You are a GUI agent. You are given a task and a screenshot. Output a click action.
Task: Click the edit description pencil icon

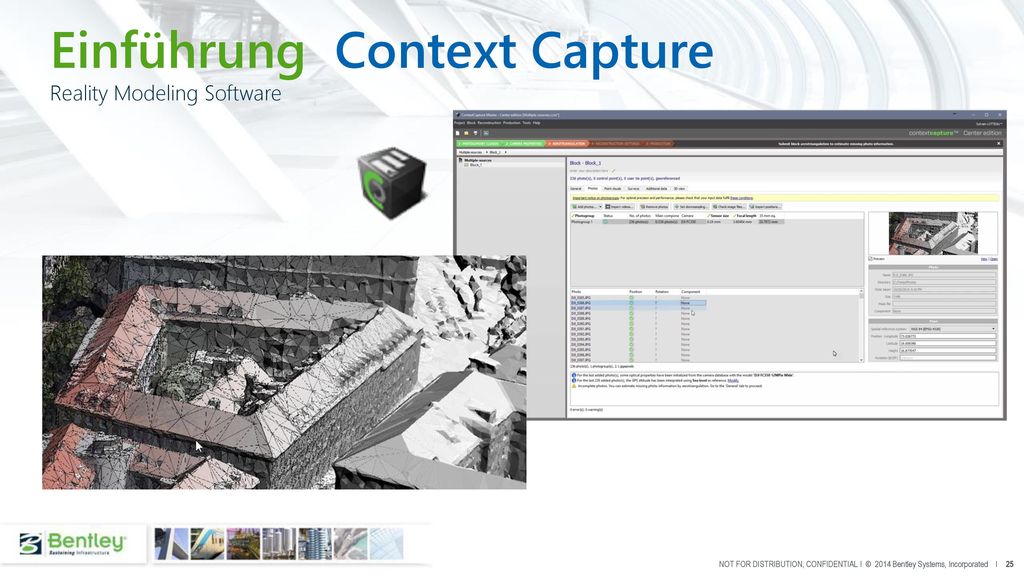click(x=613, y=171)
